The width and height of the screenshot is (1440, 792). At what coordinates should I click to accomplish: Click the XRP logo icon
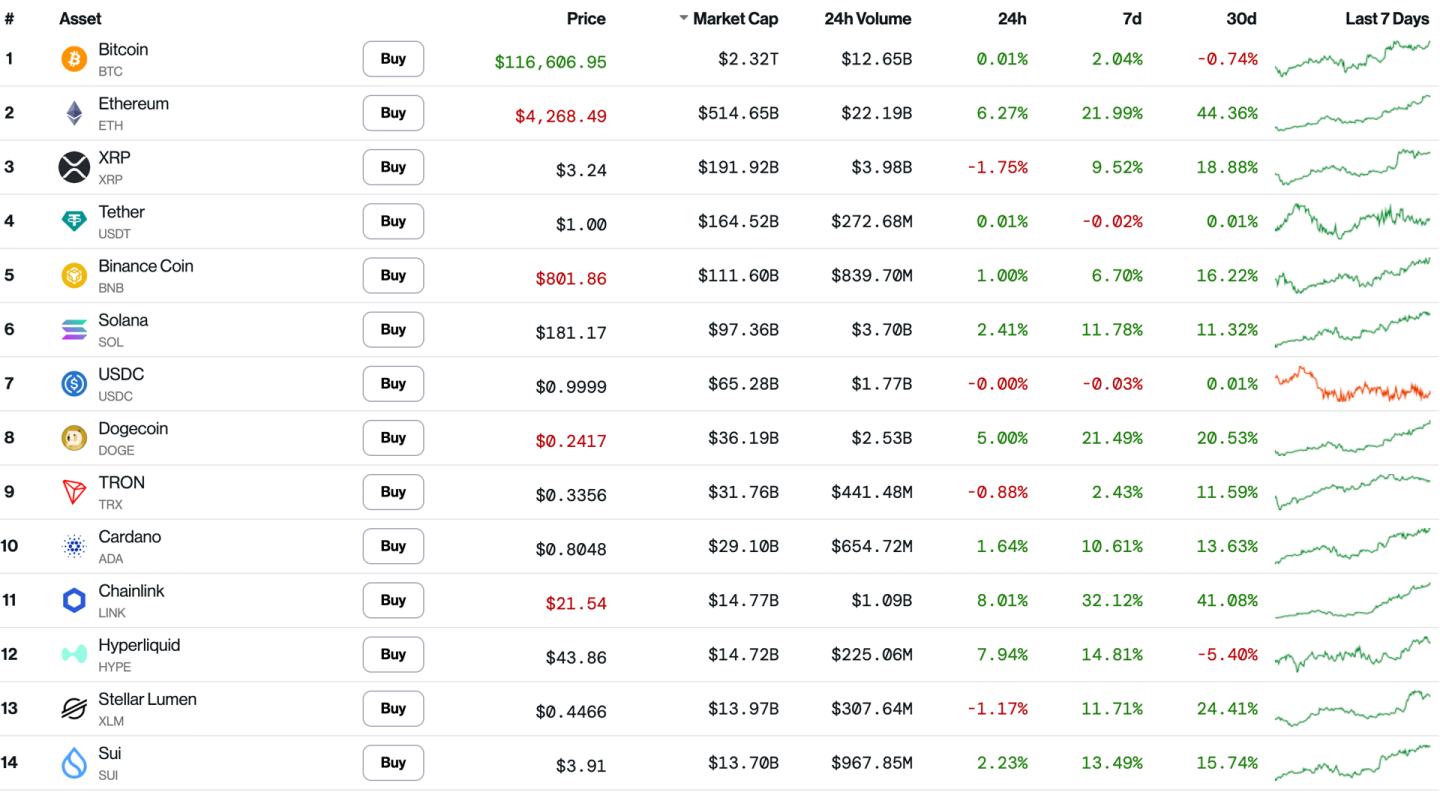tap(74, 167)
